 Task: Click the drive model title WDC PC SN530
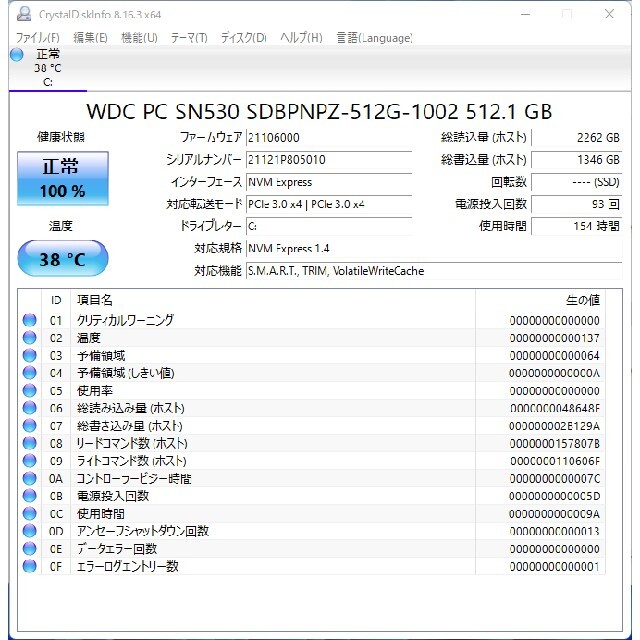click(x=319, y=111)
